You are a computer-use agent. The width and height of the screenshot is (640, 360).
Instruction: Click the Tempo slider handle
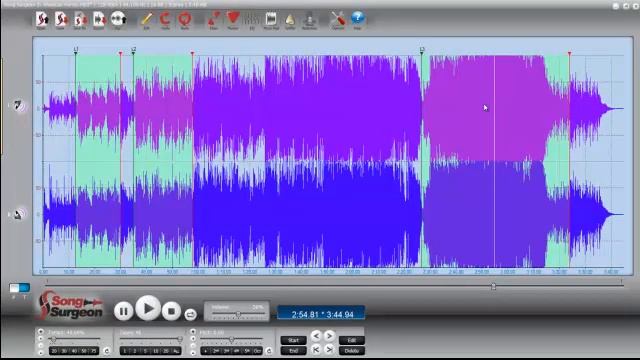(53, 340)
